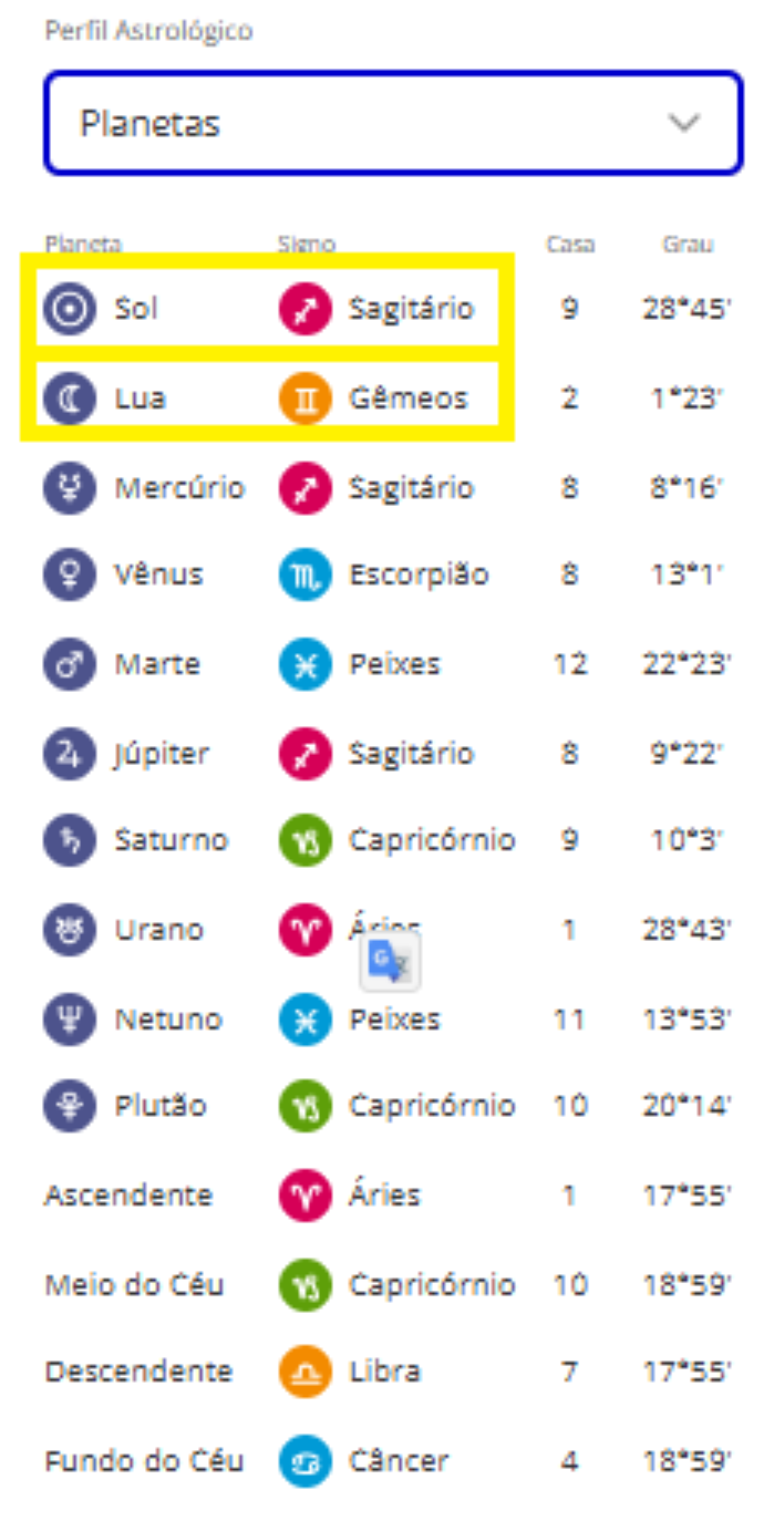This screenshot has width=774, height=1521.
Task: Click the Meio do Céu label
Action: pos(134,1284)
